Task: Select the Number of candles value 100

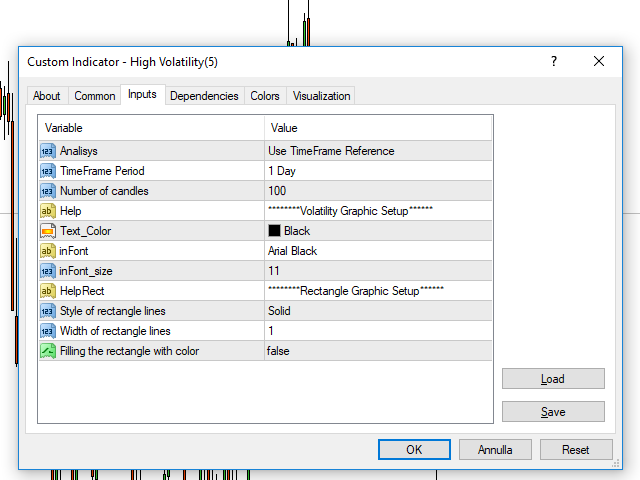Action: (277, 191)
